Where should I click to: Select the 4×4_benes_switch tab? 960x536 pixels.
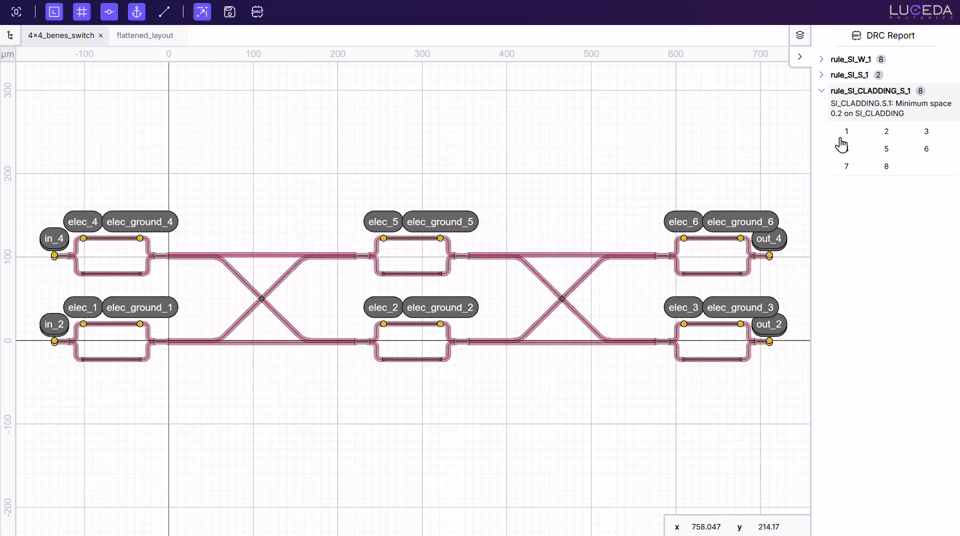click(60, 35)
